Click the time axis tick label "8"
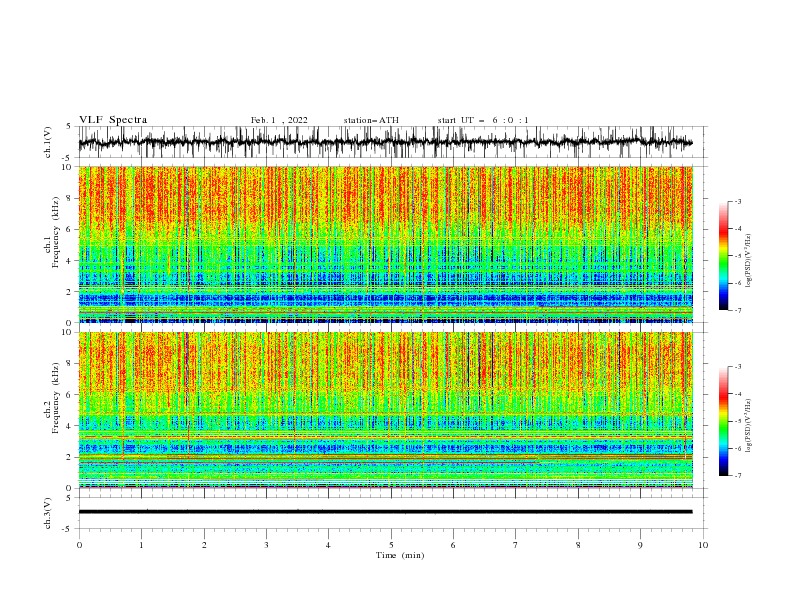 [578, 545]
